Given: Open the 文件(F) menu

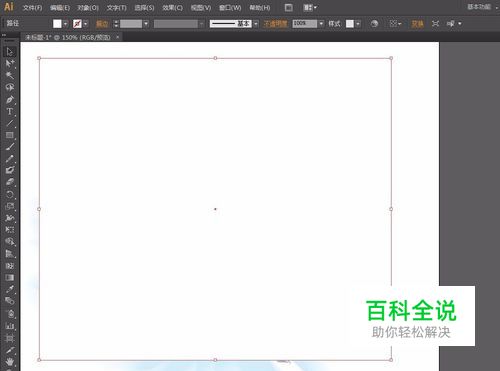Looking at the screenshot, I should click(32, 8).
